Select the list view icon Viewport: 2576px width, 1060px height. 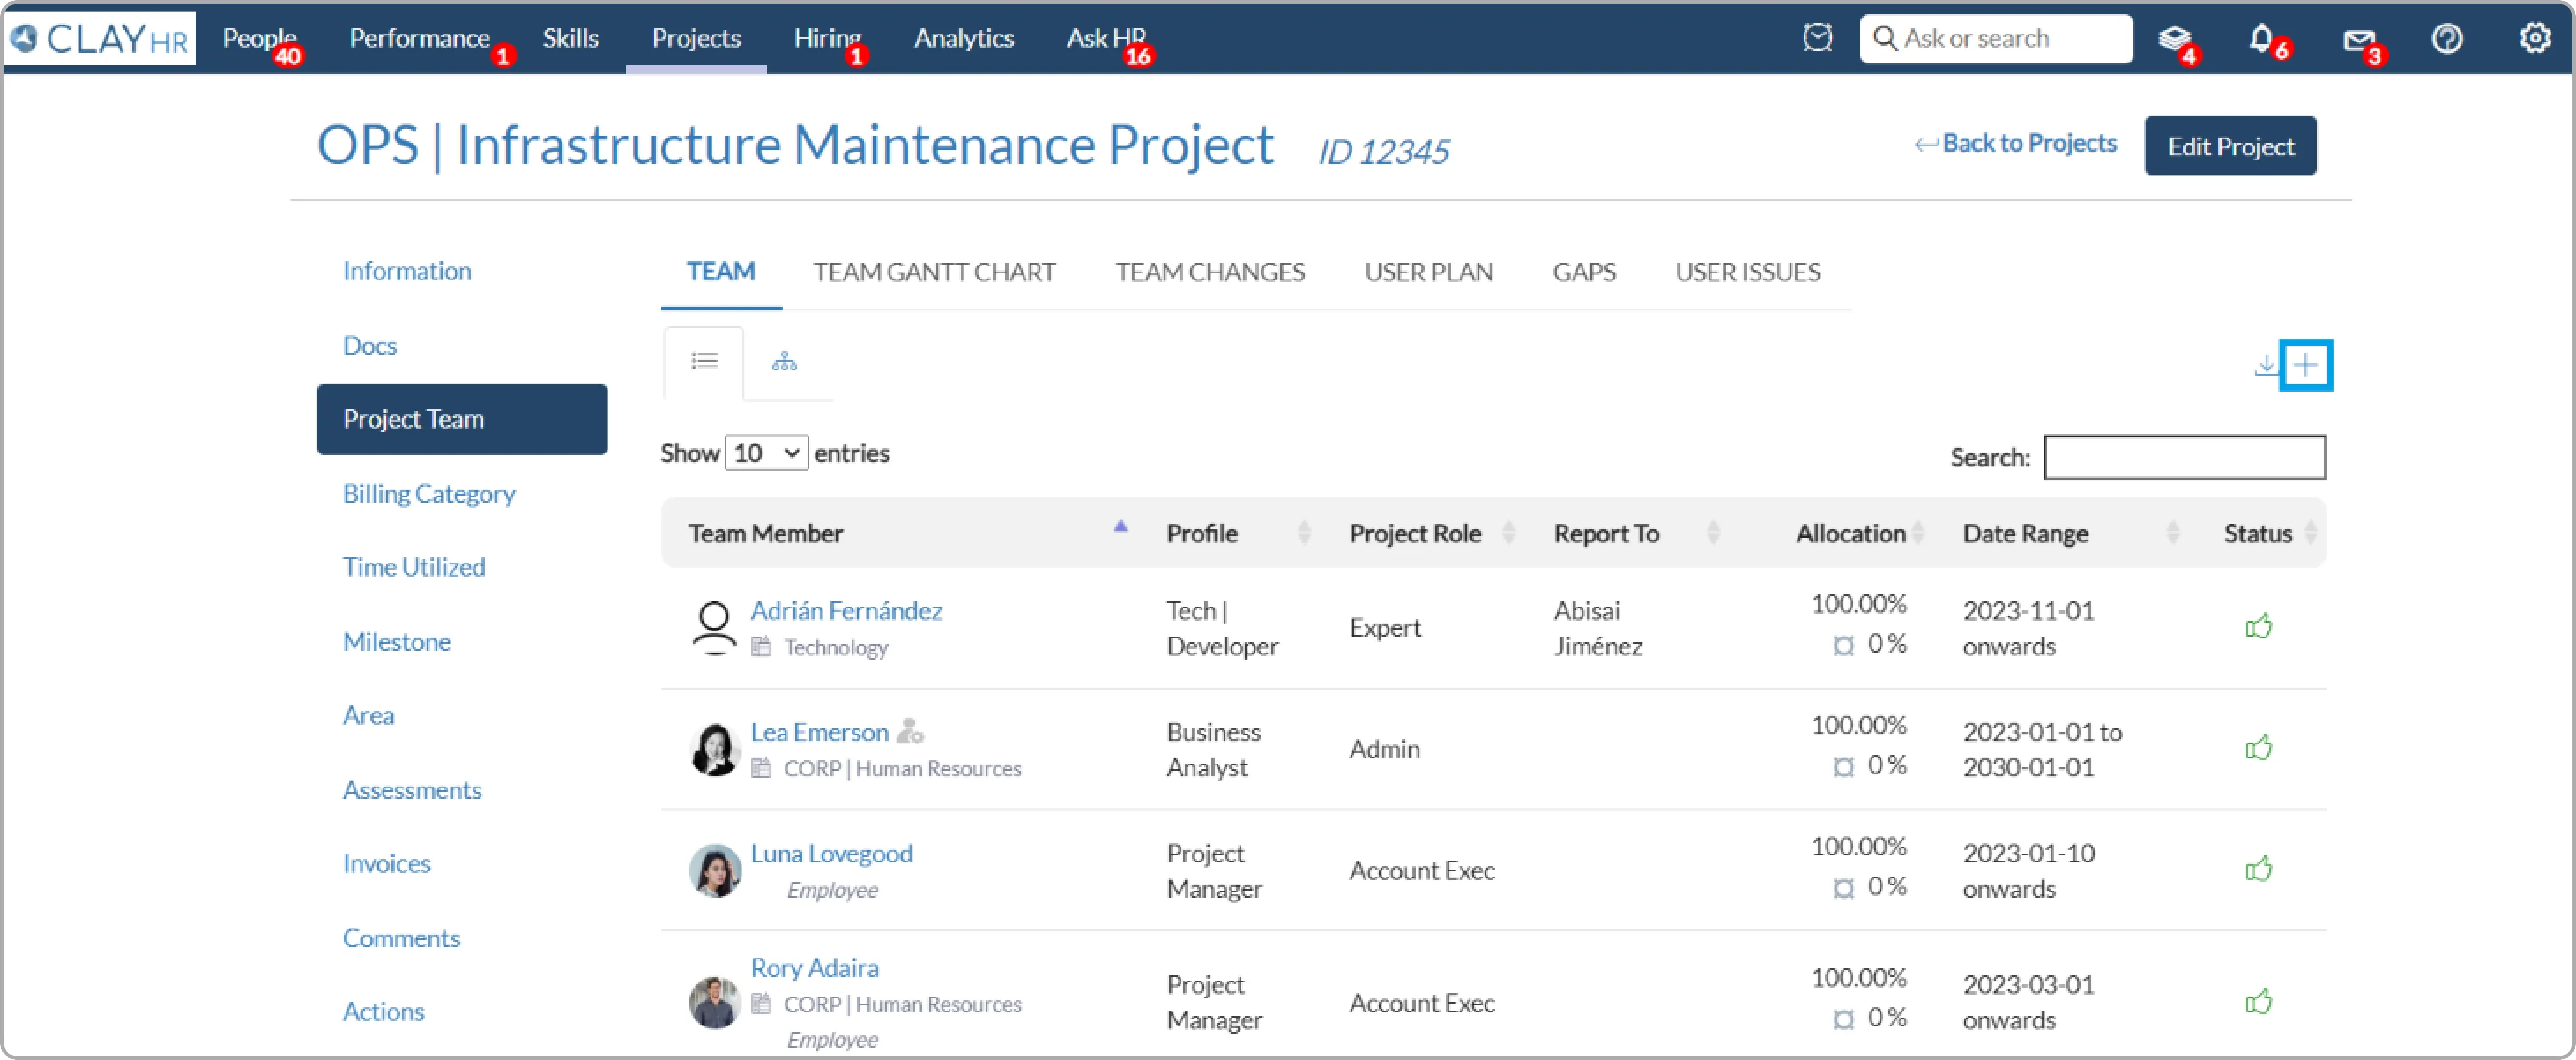[704, 361]
